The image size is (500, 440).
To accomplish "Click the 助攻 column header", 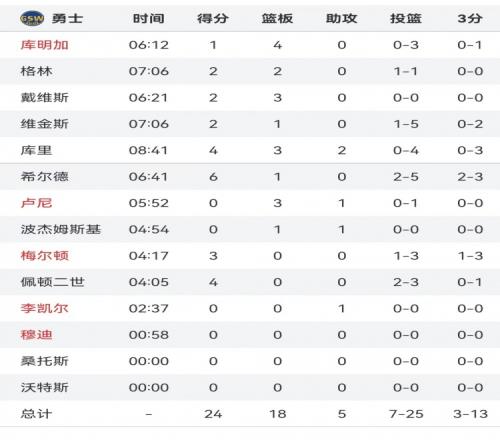I will [x=341, y=18].
